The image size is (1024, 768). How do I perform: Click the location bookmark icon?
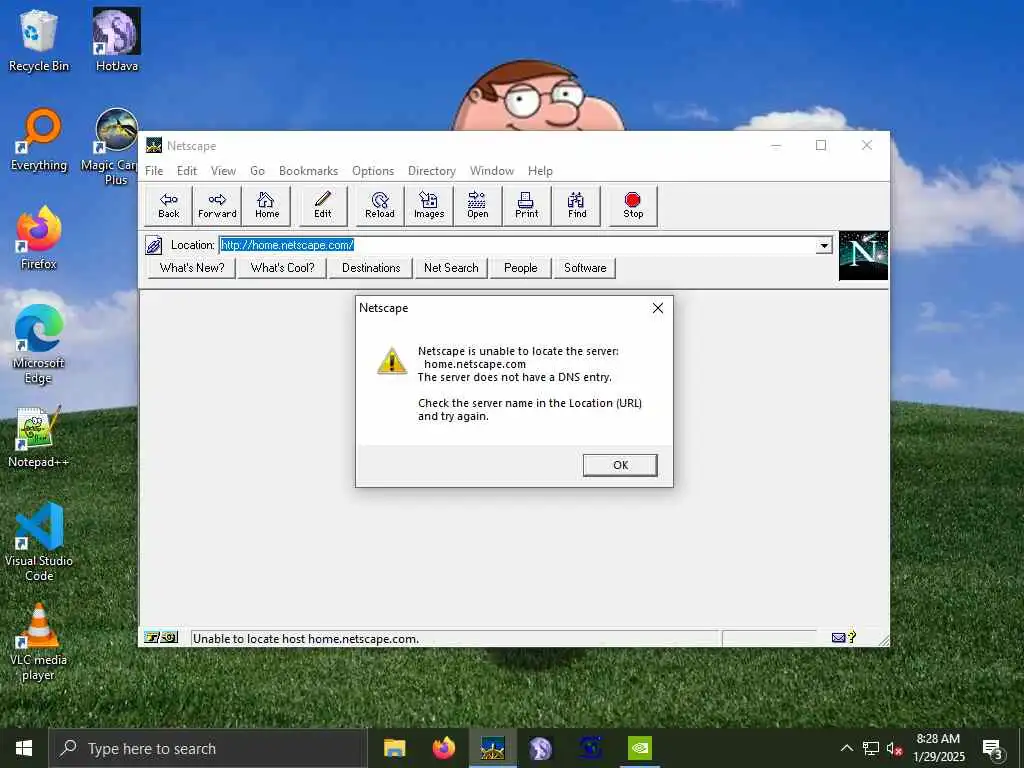pos(153,245)
